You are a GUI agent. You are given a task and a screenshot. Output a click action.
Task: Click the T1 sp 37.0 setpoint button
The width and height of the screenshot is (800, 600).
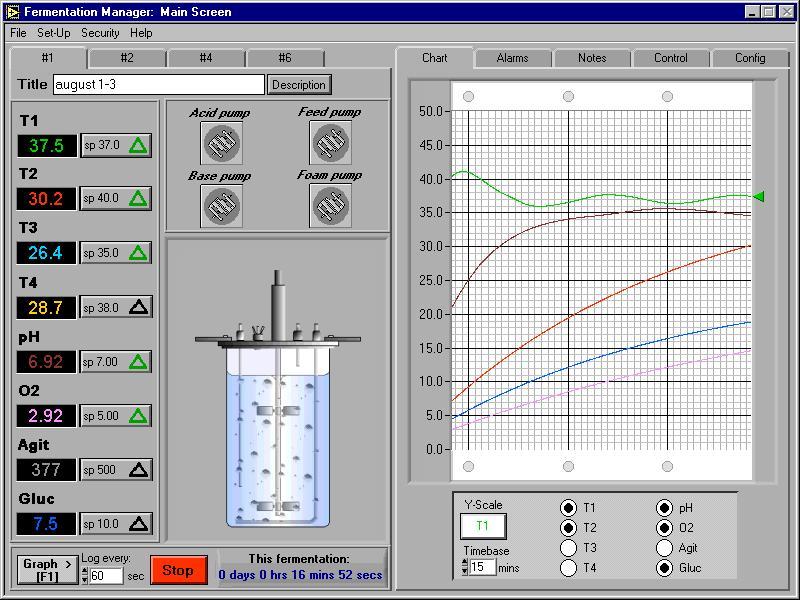pos(116,146)
